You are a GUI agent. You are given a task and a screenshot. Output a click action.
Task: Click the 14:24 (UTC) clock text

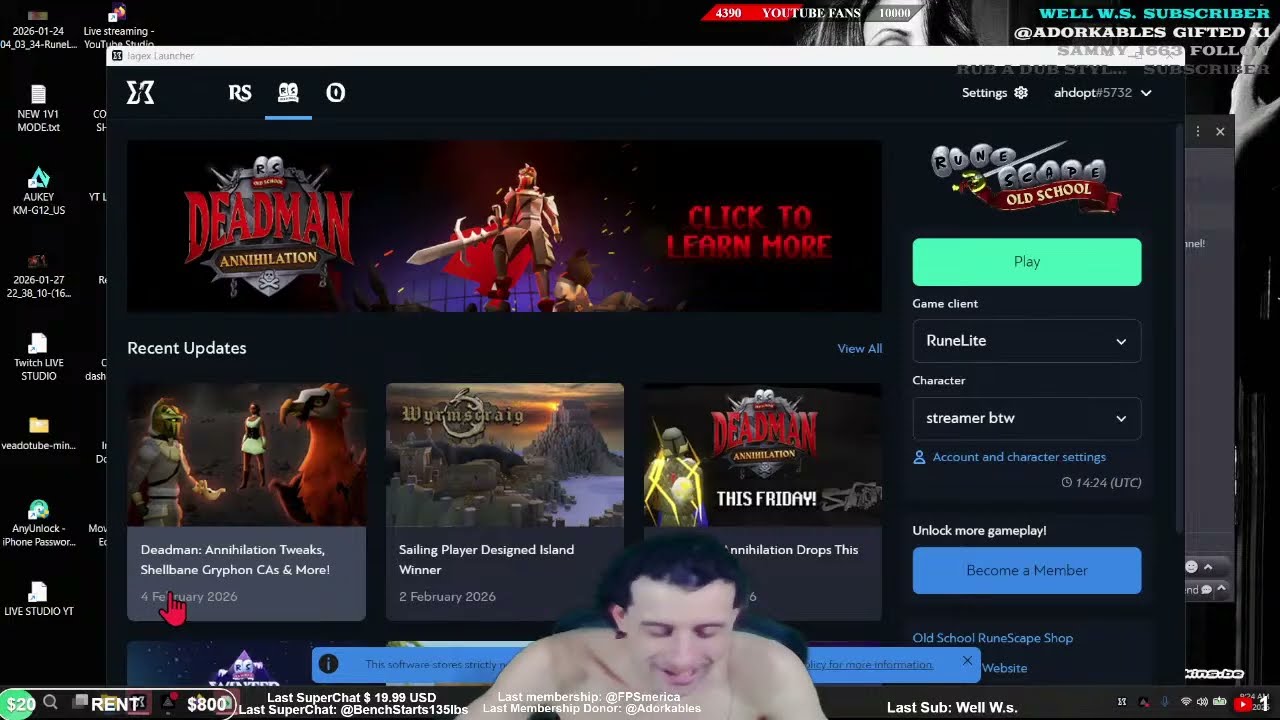pyautogui.click(x=1101, y=483)
